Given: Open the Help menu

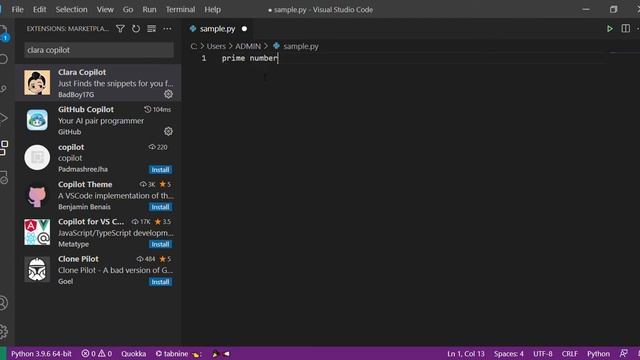Looking at the screenshot, I should pos(212,9).
